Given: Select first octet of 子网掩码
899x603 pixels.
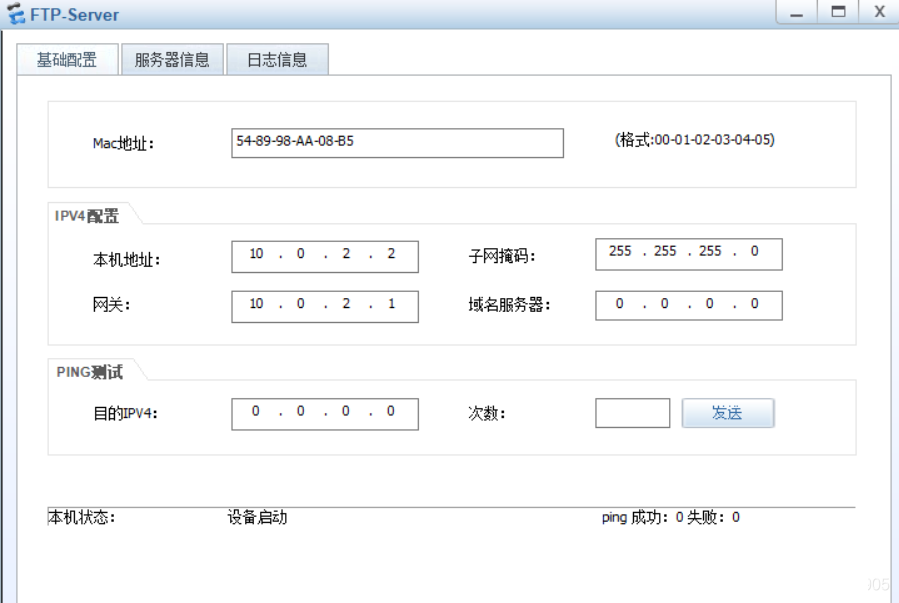Looking at the screenshot, I should coord(620,252).
